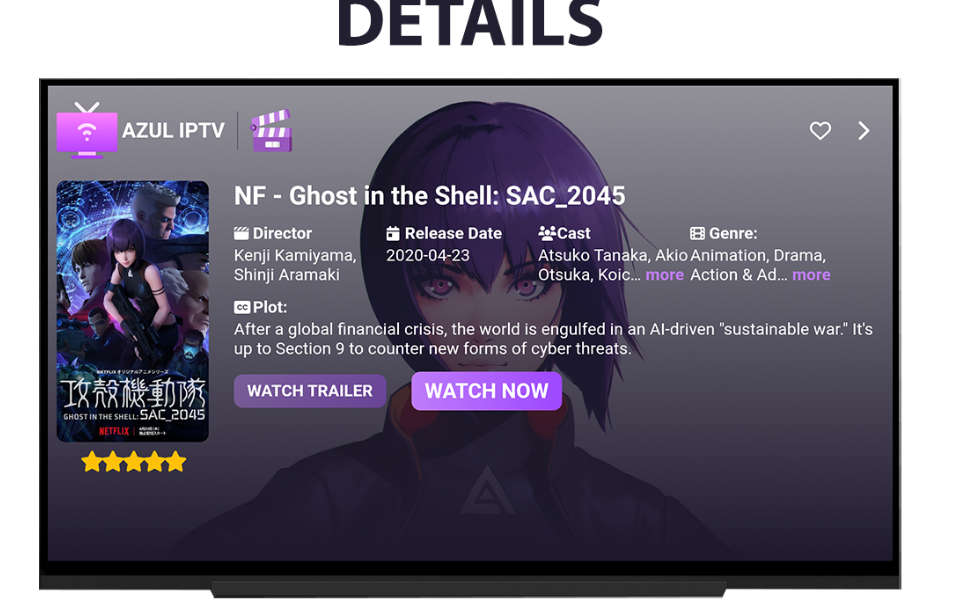Click the Release Date calendar icon
The image size is (967, 612).
[x=393, y=233]
